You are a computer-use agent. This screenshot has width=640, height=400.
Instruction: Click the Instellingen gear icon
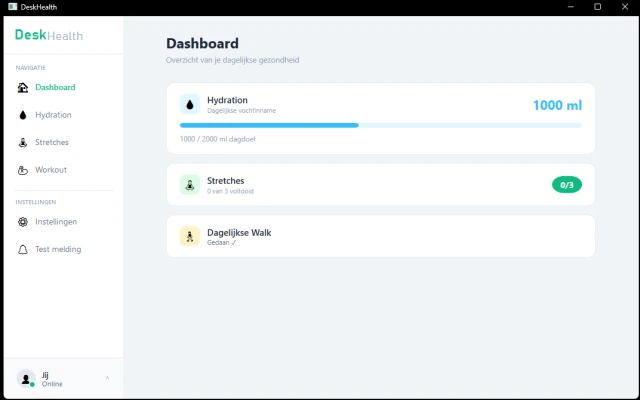pos(23,222)
